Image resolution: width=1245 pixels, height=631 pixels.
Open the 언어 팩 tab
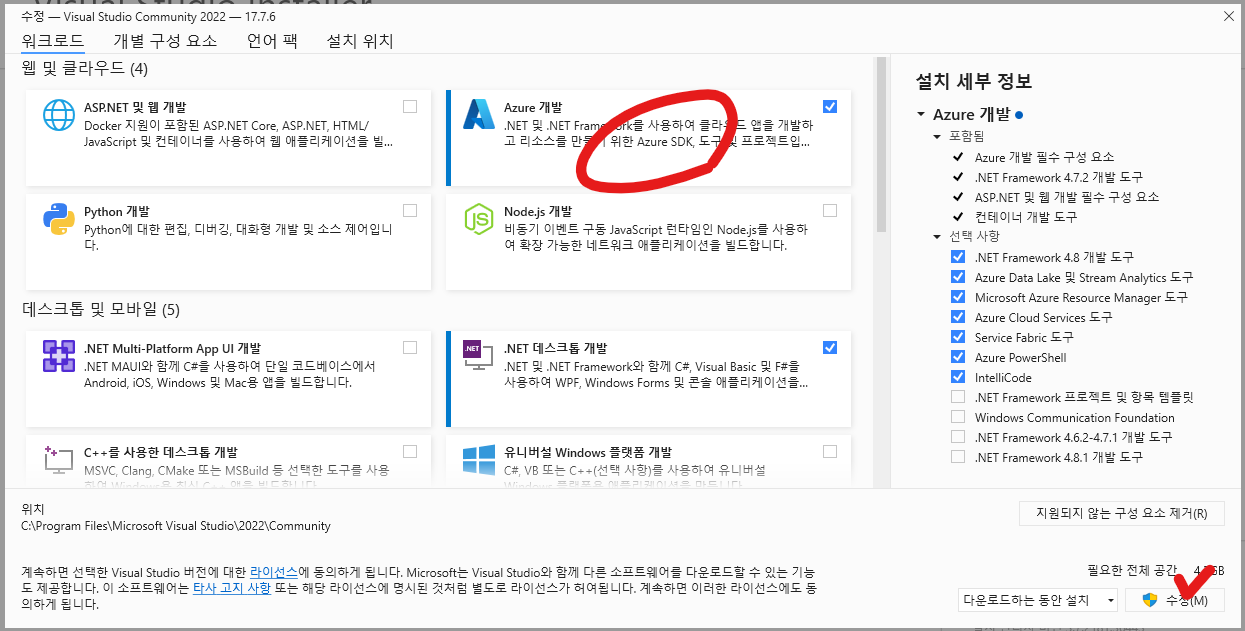[x=272, y=41]
